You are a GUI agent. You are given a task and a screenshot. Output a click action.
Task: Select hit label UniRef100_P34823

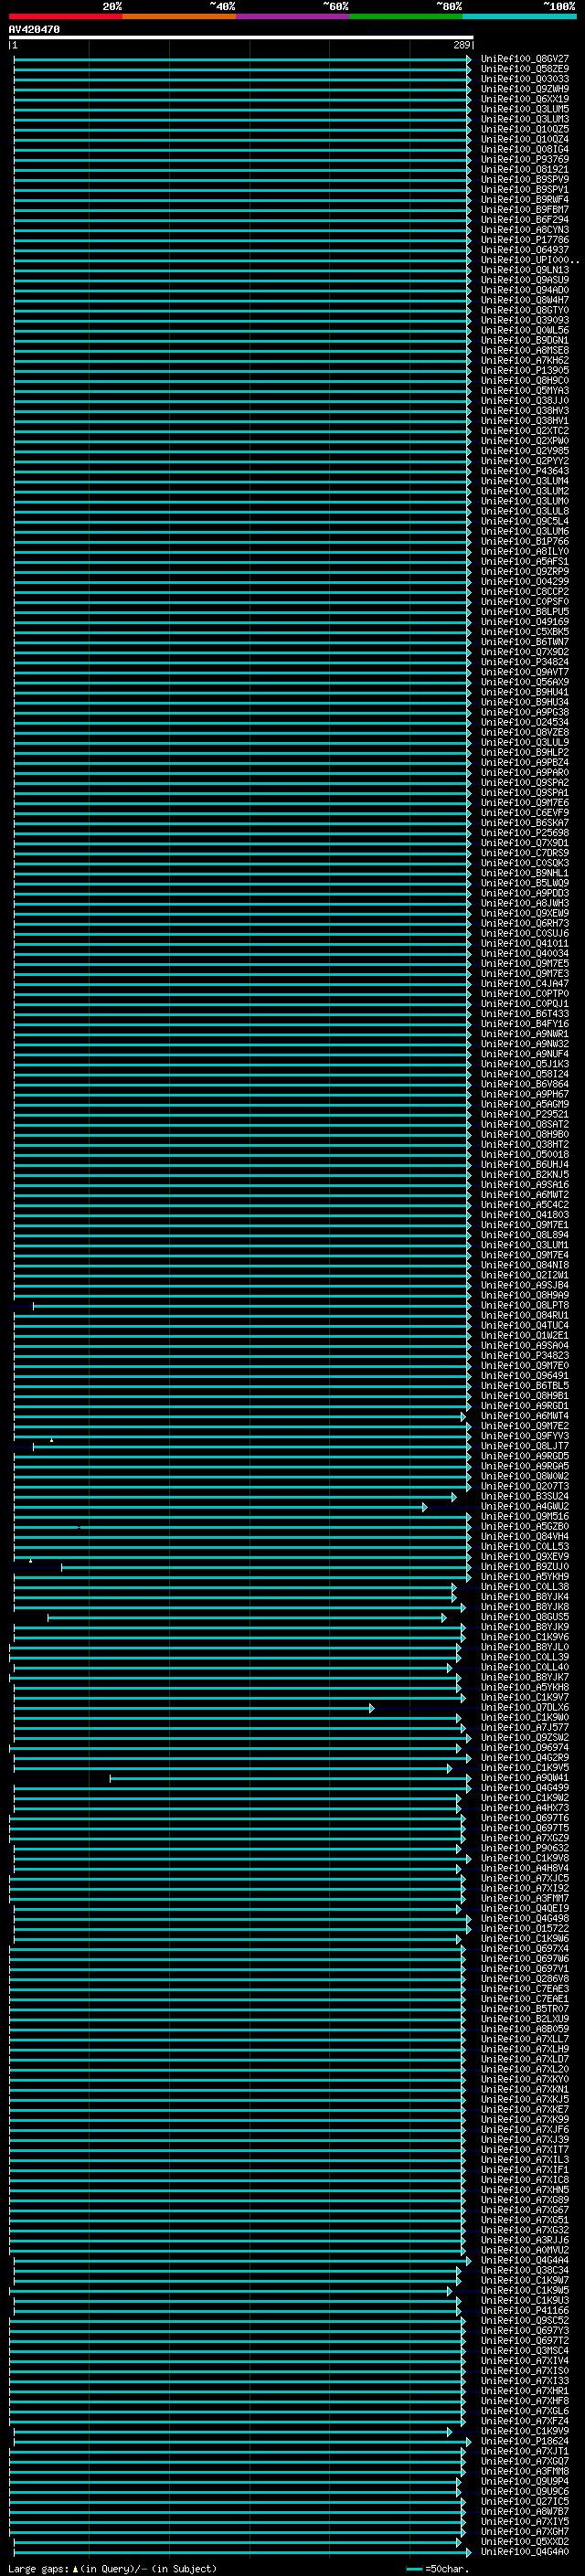(525, 1356)
